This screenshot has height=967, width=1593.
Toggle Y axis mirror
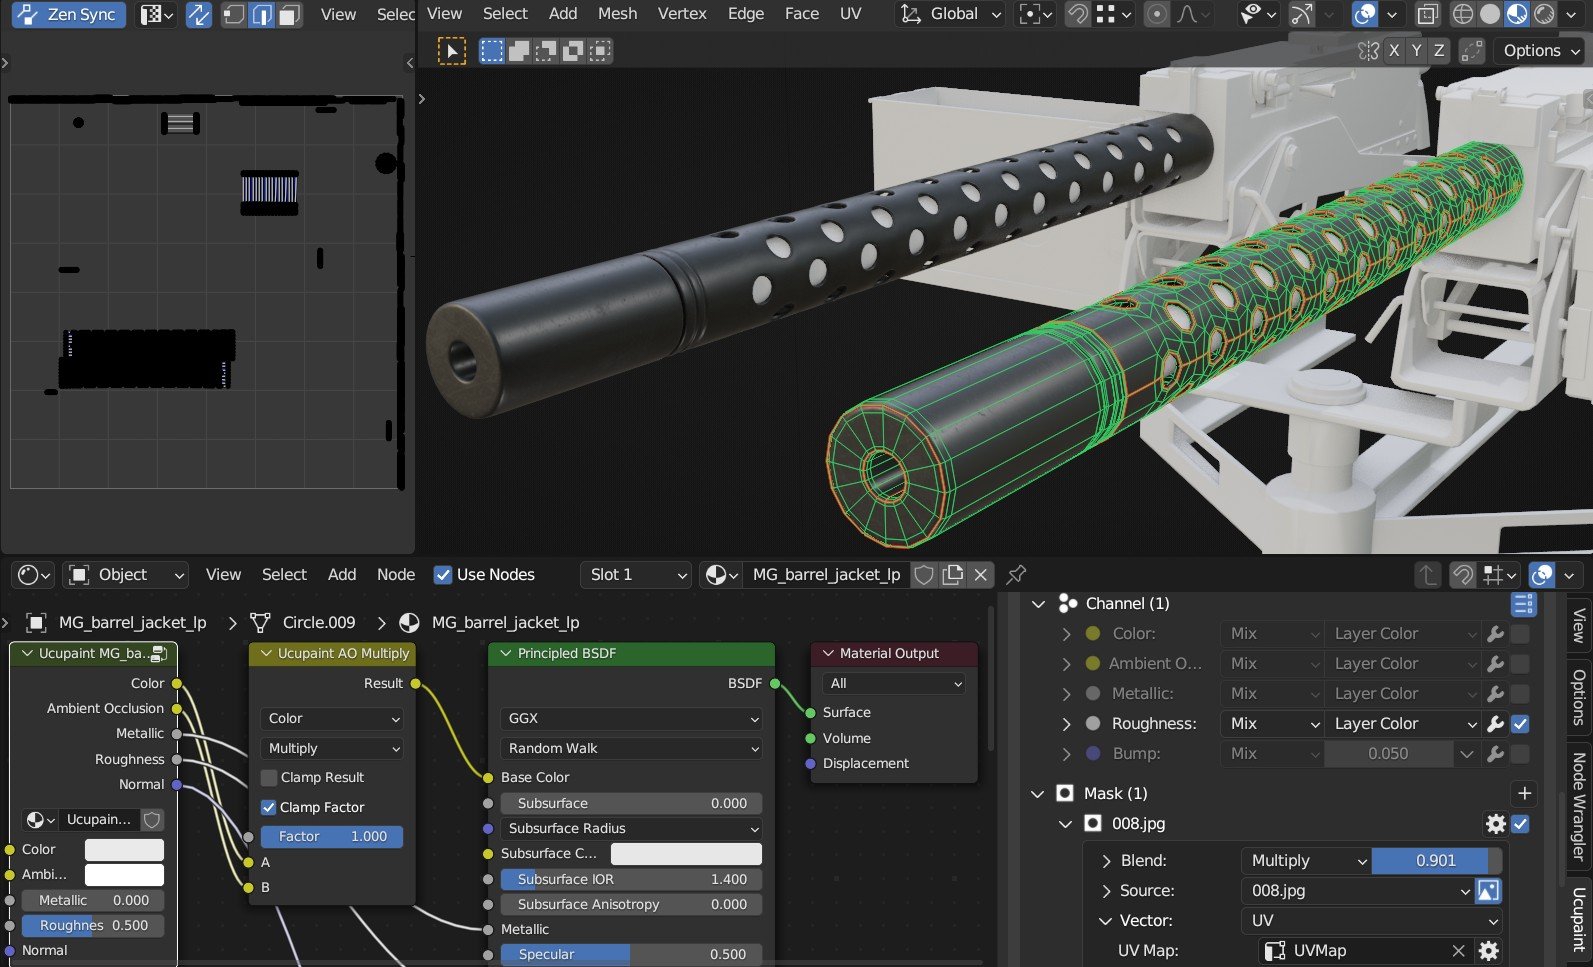pos(1416,51)
